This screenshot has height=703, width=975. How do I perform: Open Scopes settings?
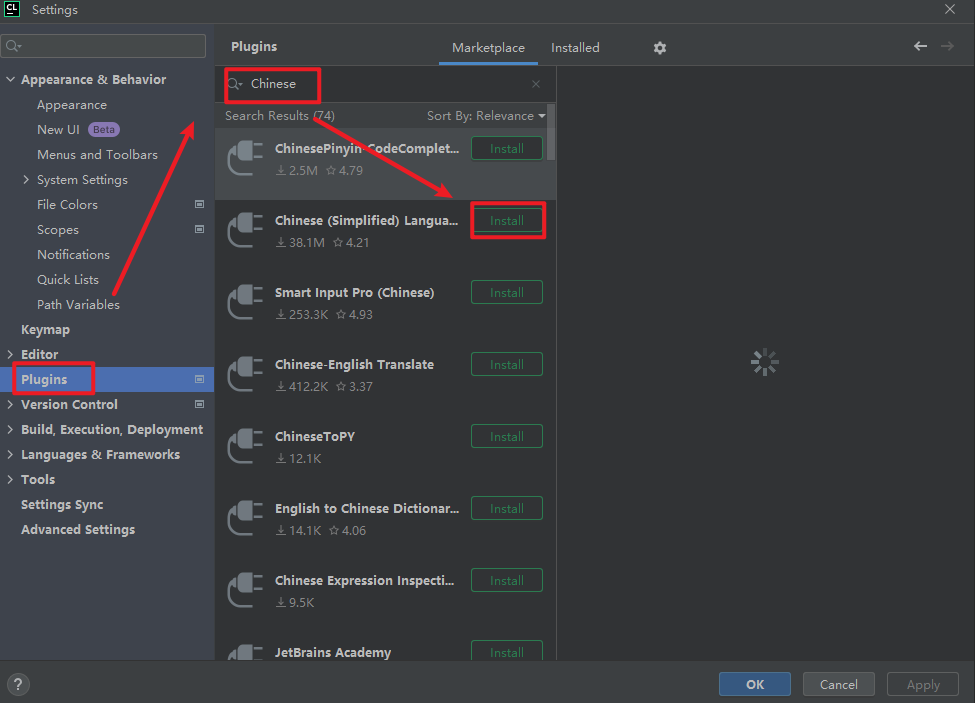click(x=58, y=229)
